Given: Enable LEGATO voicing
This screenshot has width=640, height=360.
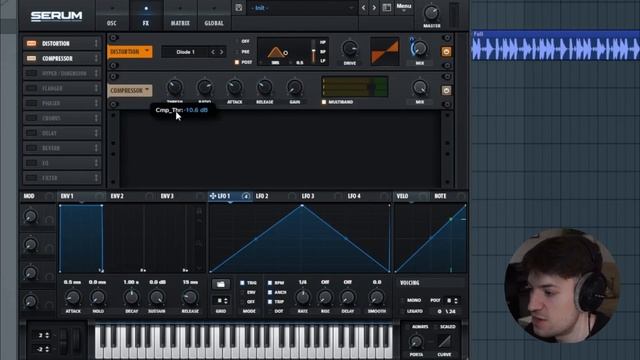Looking at the screenshot, I should (x=402, y=311).
